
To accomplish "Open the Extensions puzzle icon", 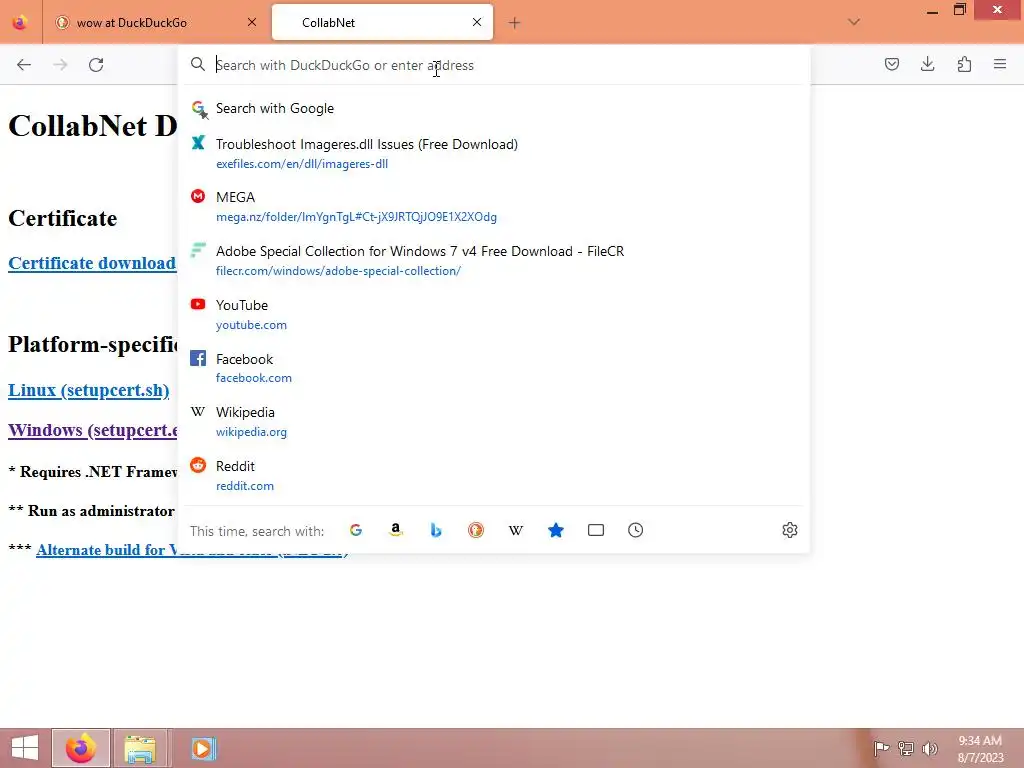I will click(x=964, y=64).
